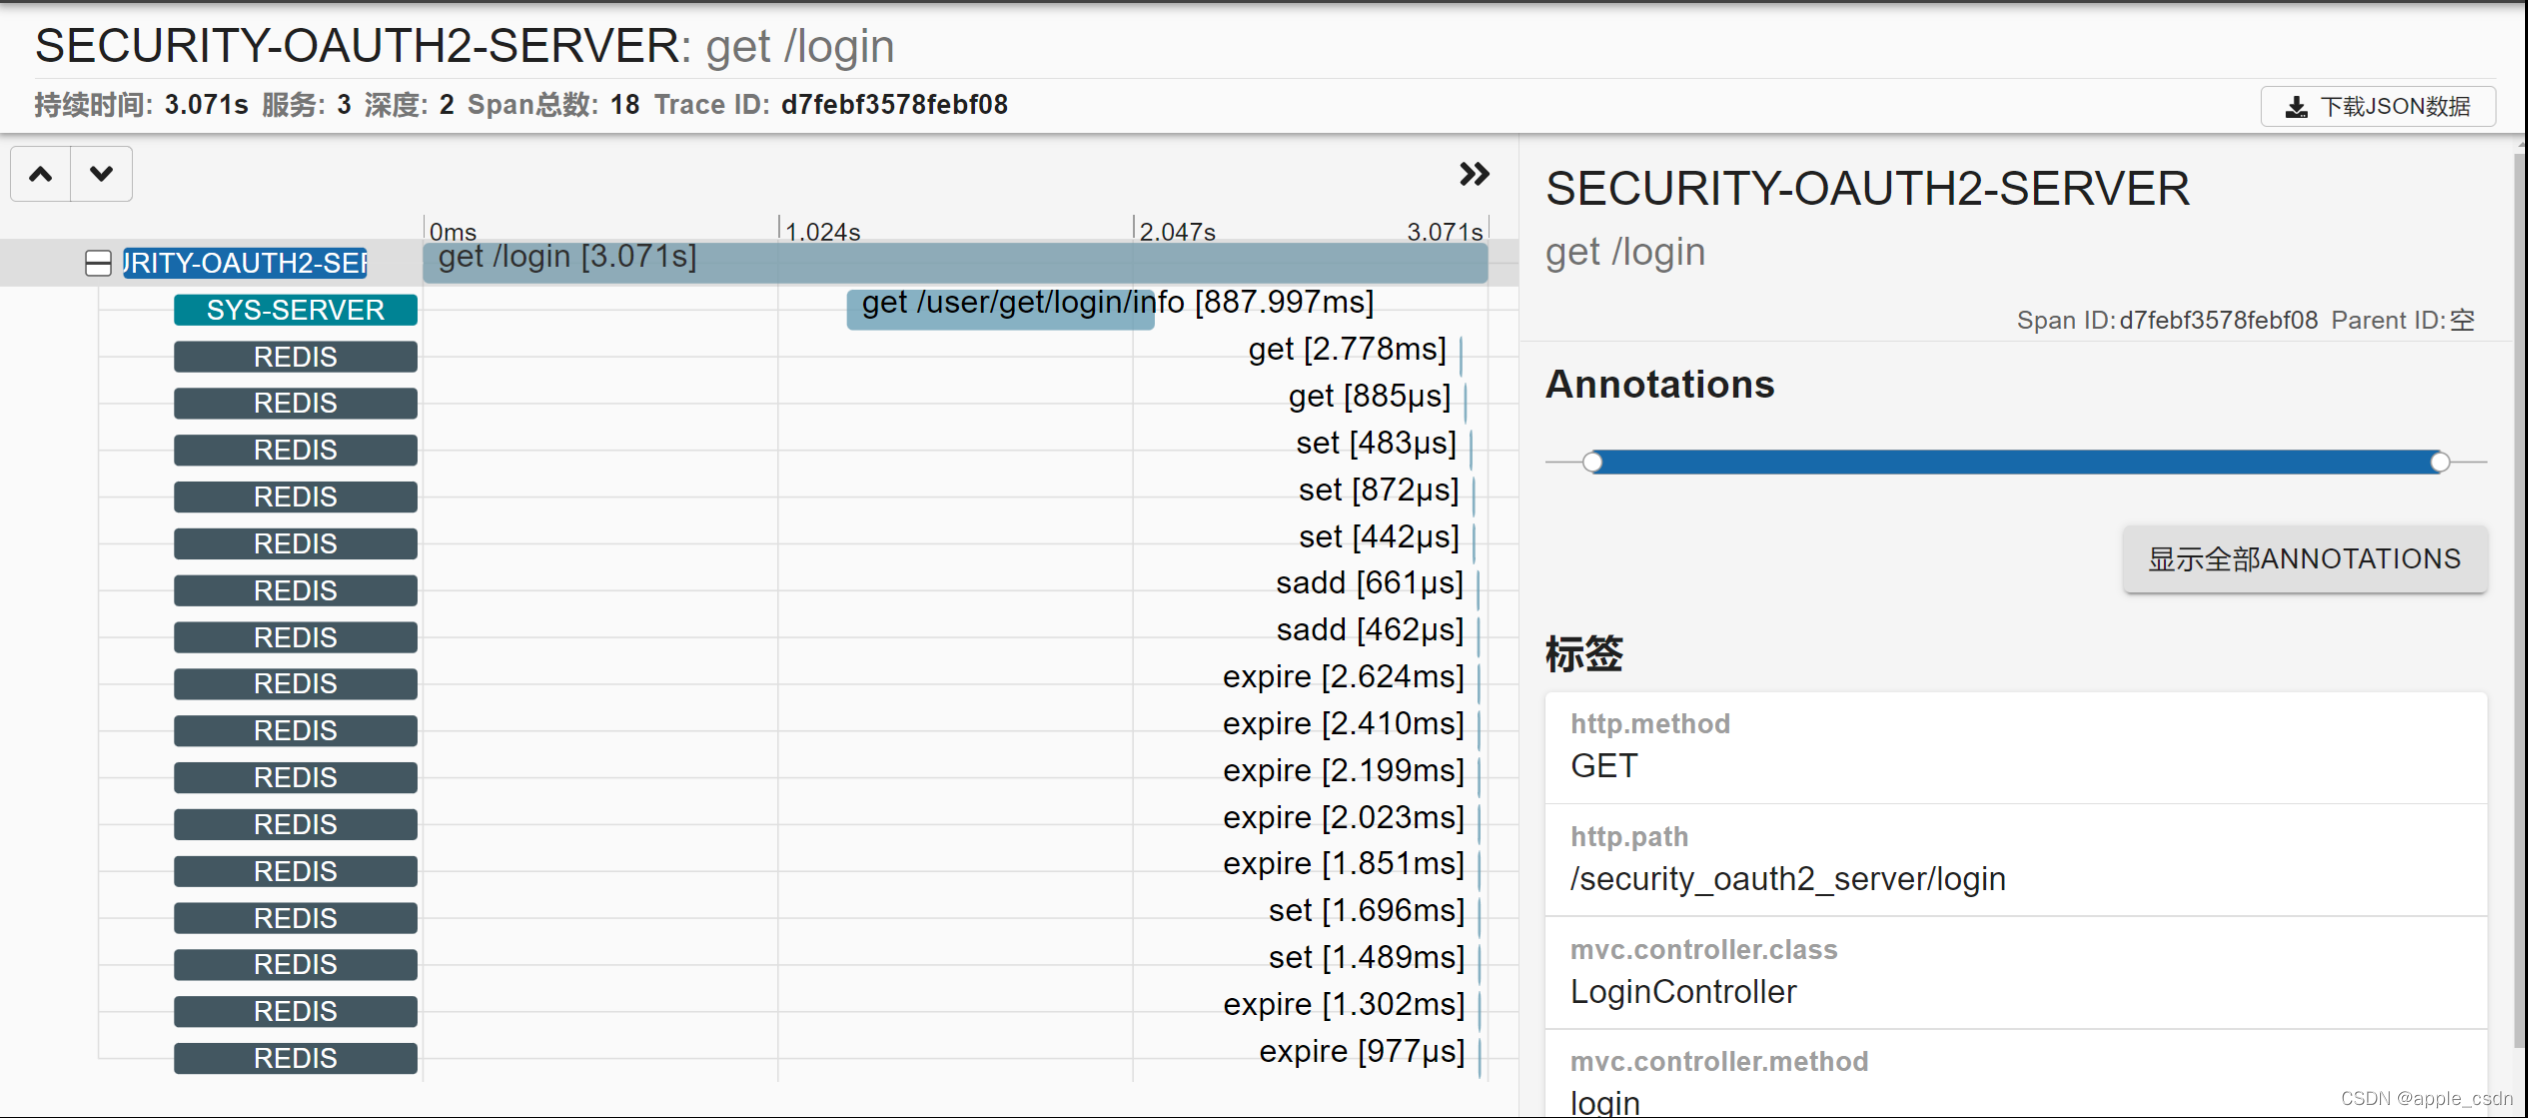Select the SYS-SERVER span row
Screen dimensions: 2528x1118
tap(295, 310)
